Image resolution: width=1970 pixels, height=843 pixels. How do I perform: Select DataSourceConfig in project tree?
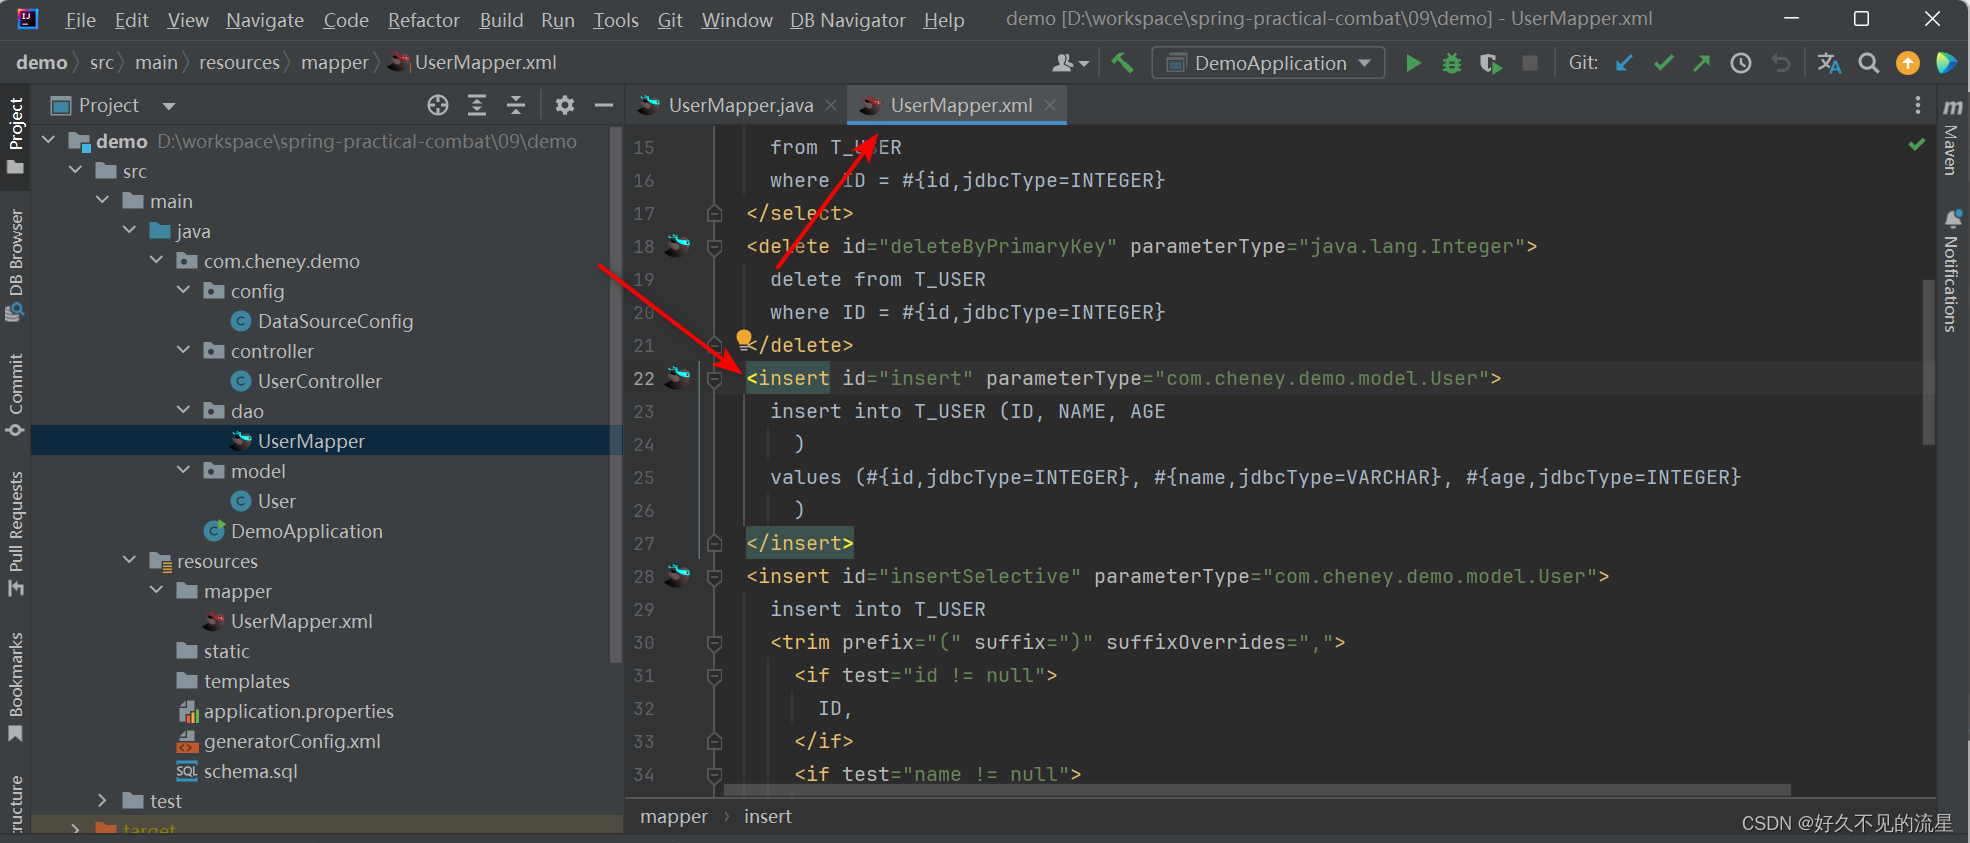point(335,321)
